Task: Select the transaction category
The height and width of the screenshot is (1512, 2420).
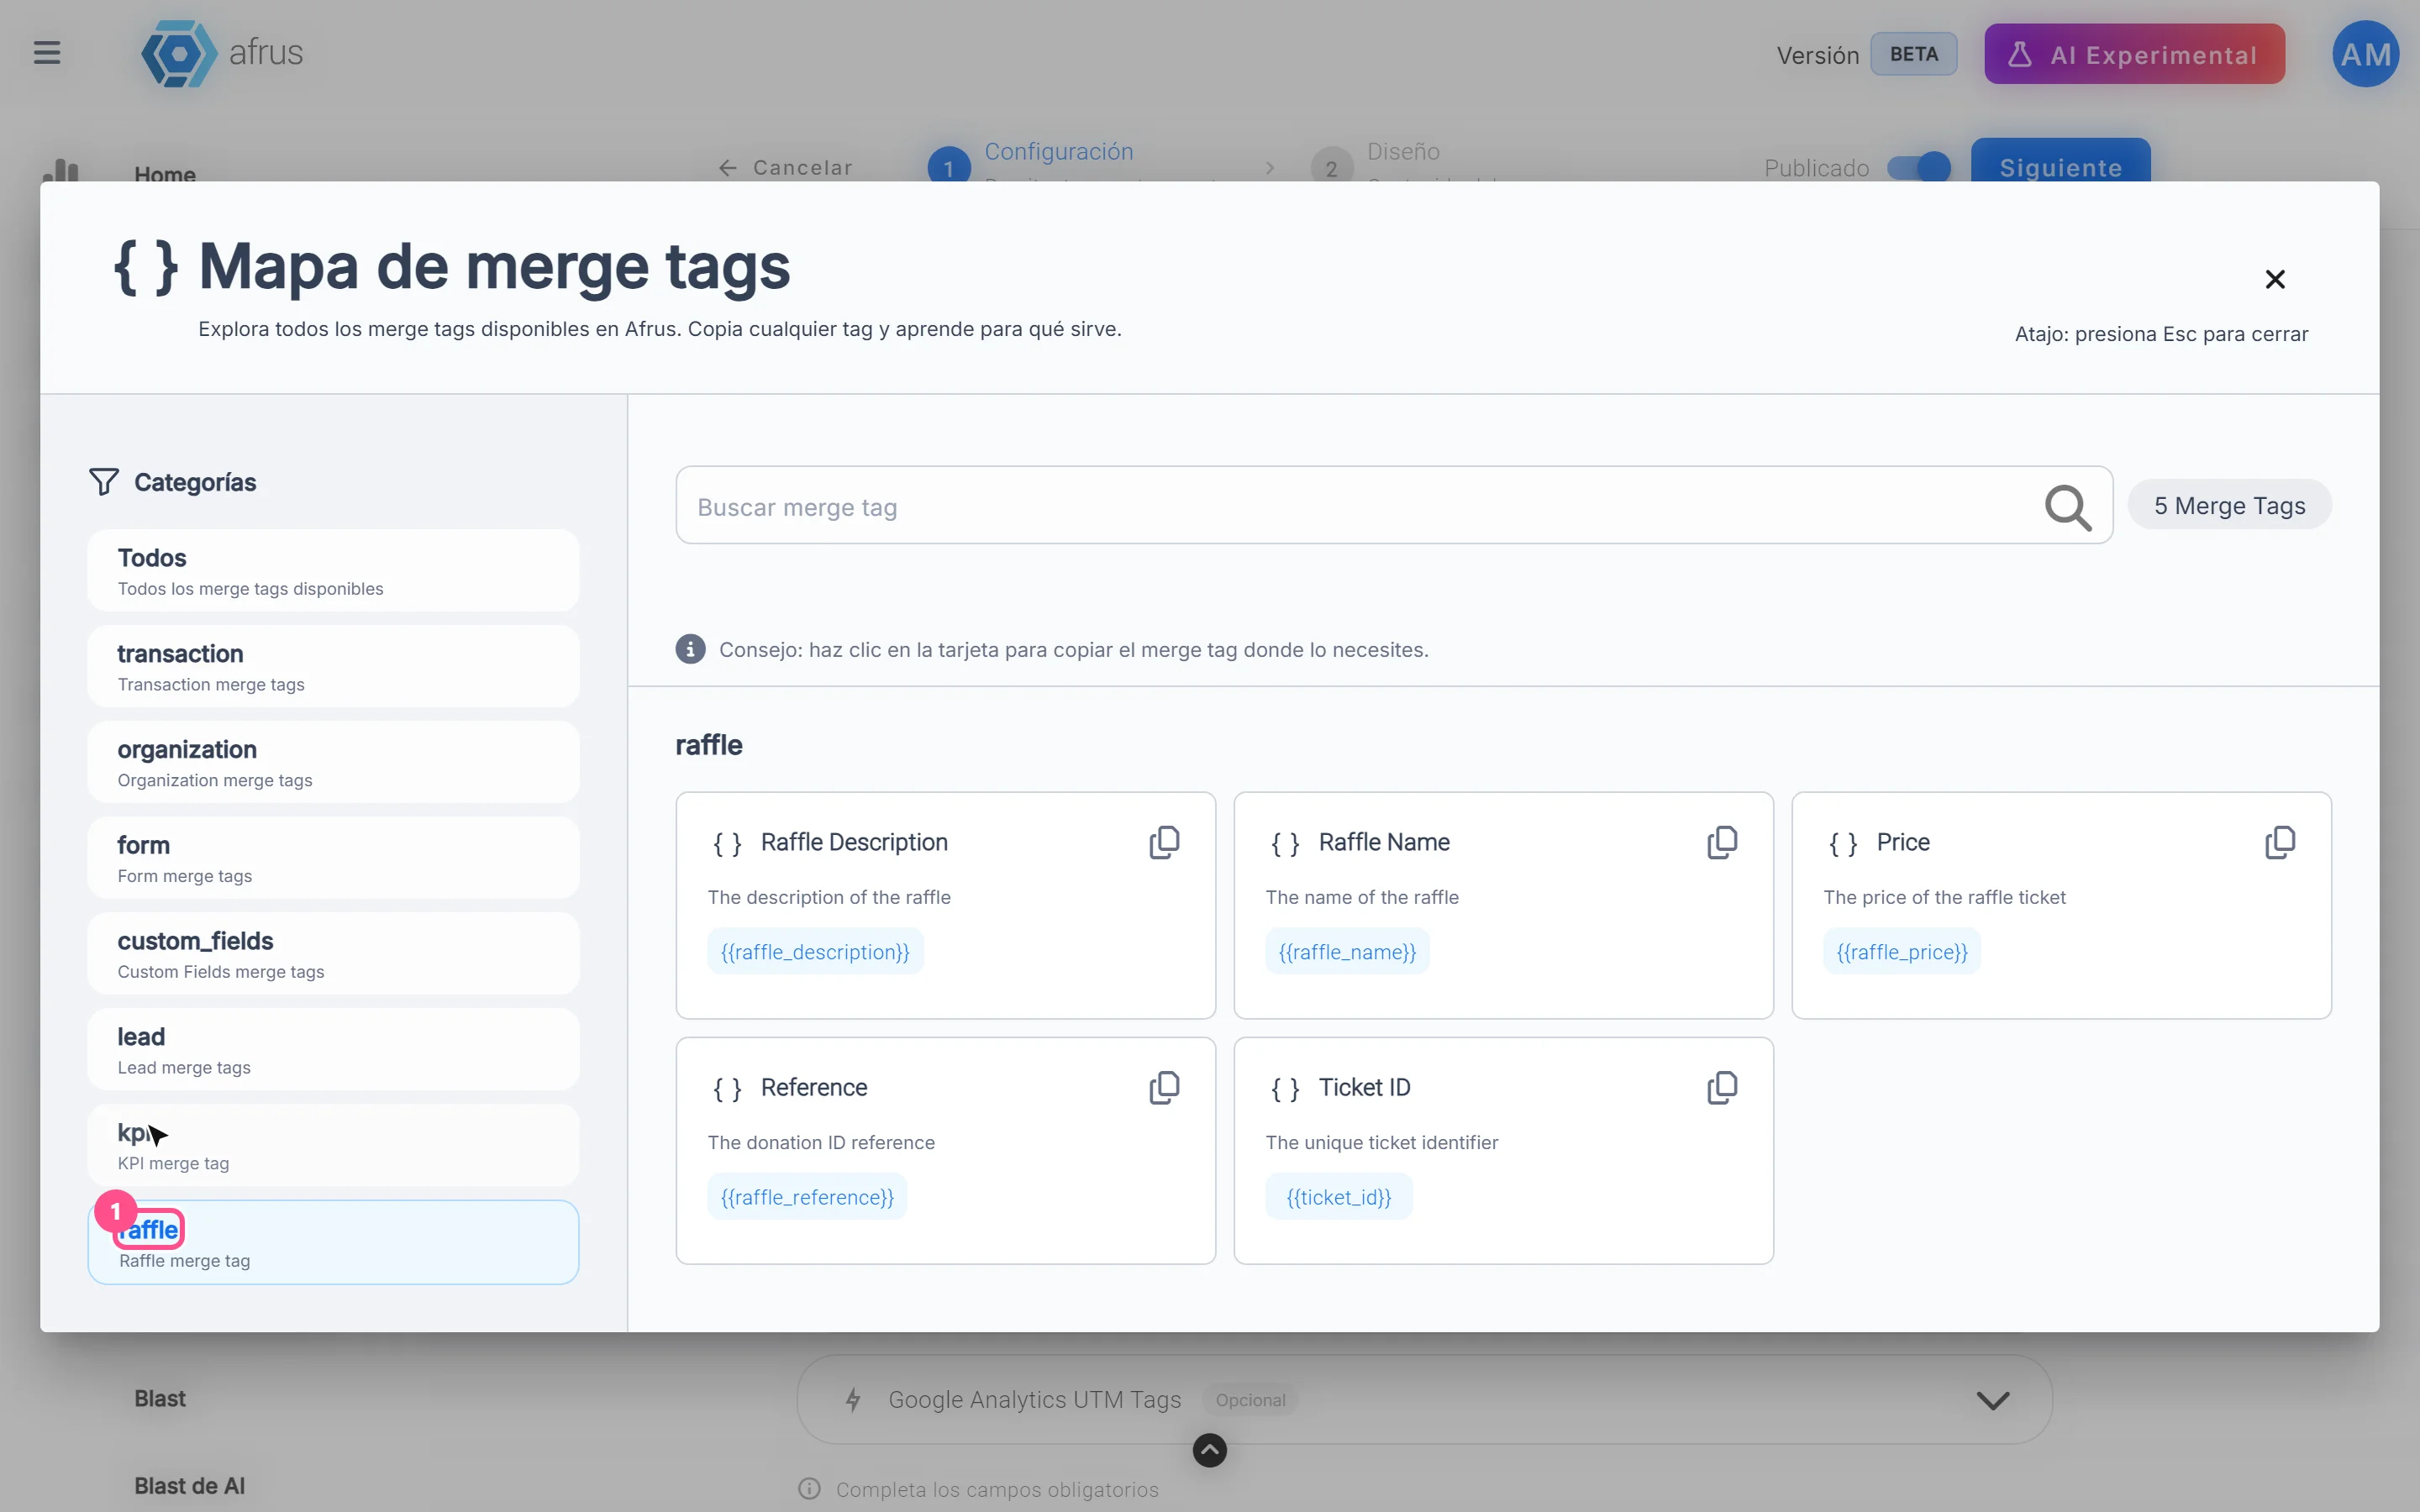Action: 333,667
